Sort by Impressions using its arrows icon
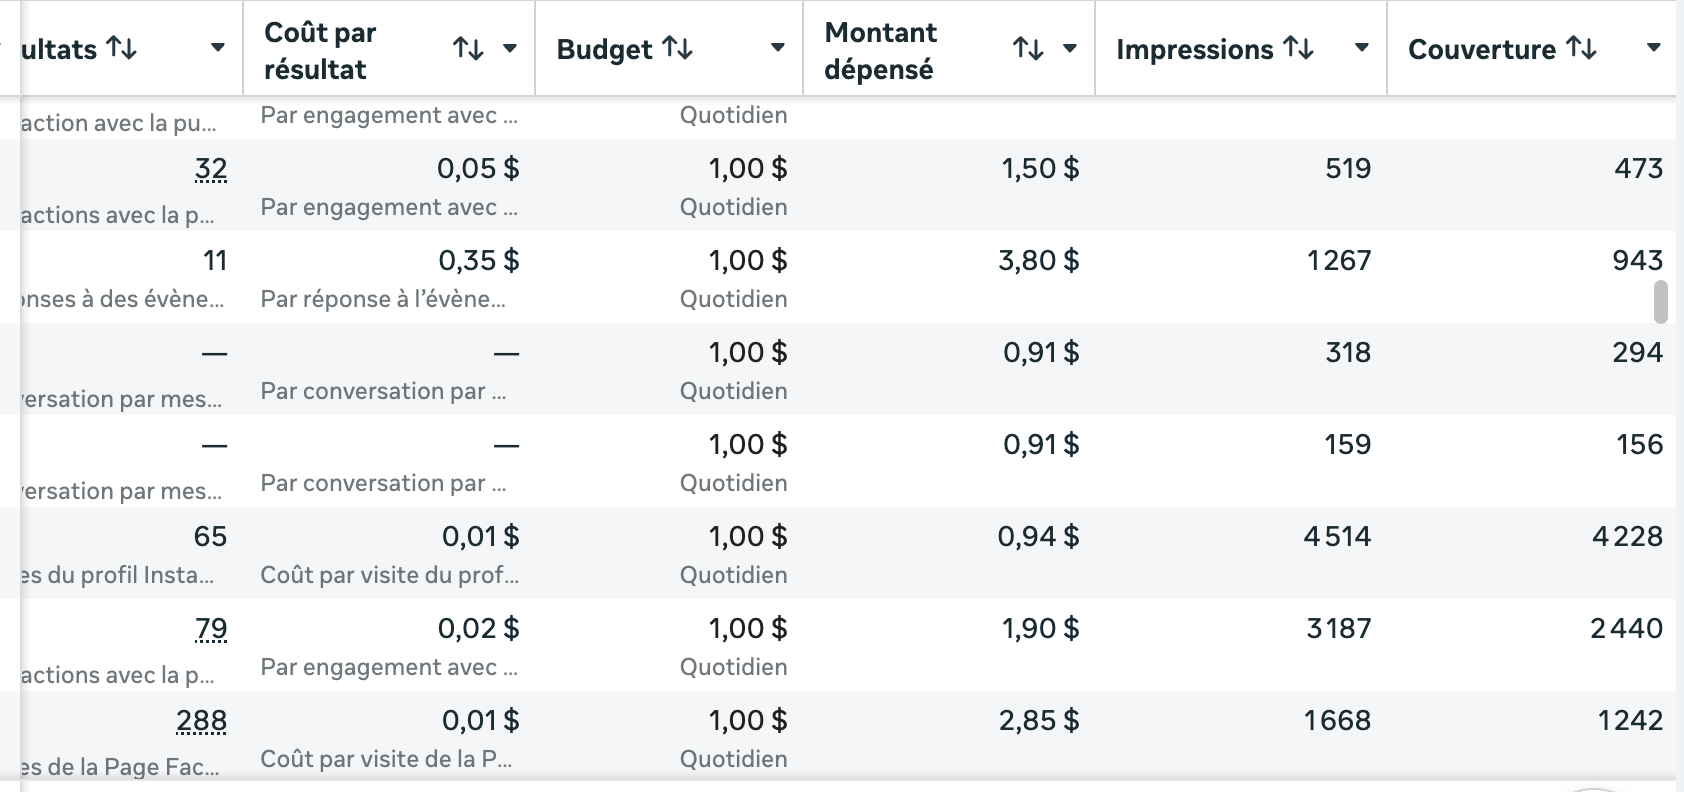This screenshot has width=1684, height=792. (x=1299, y=48)
